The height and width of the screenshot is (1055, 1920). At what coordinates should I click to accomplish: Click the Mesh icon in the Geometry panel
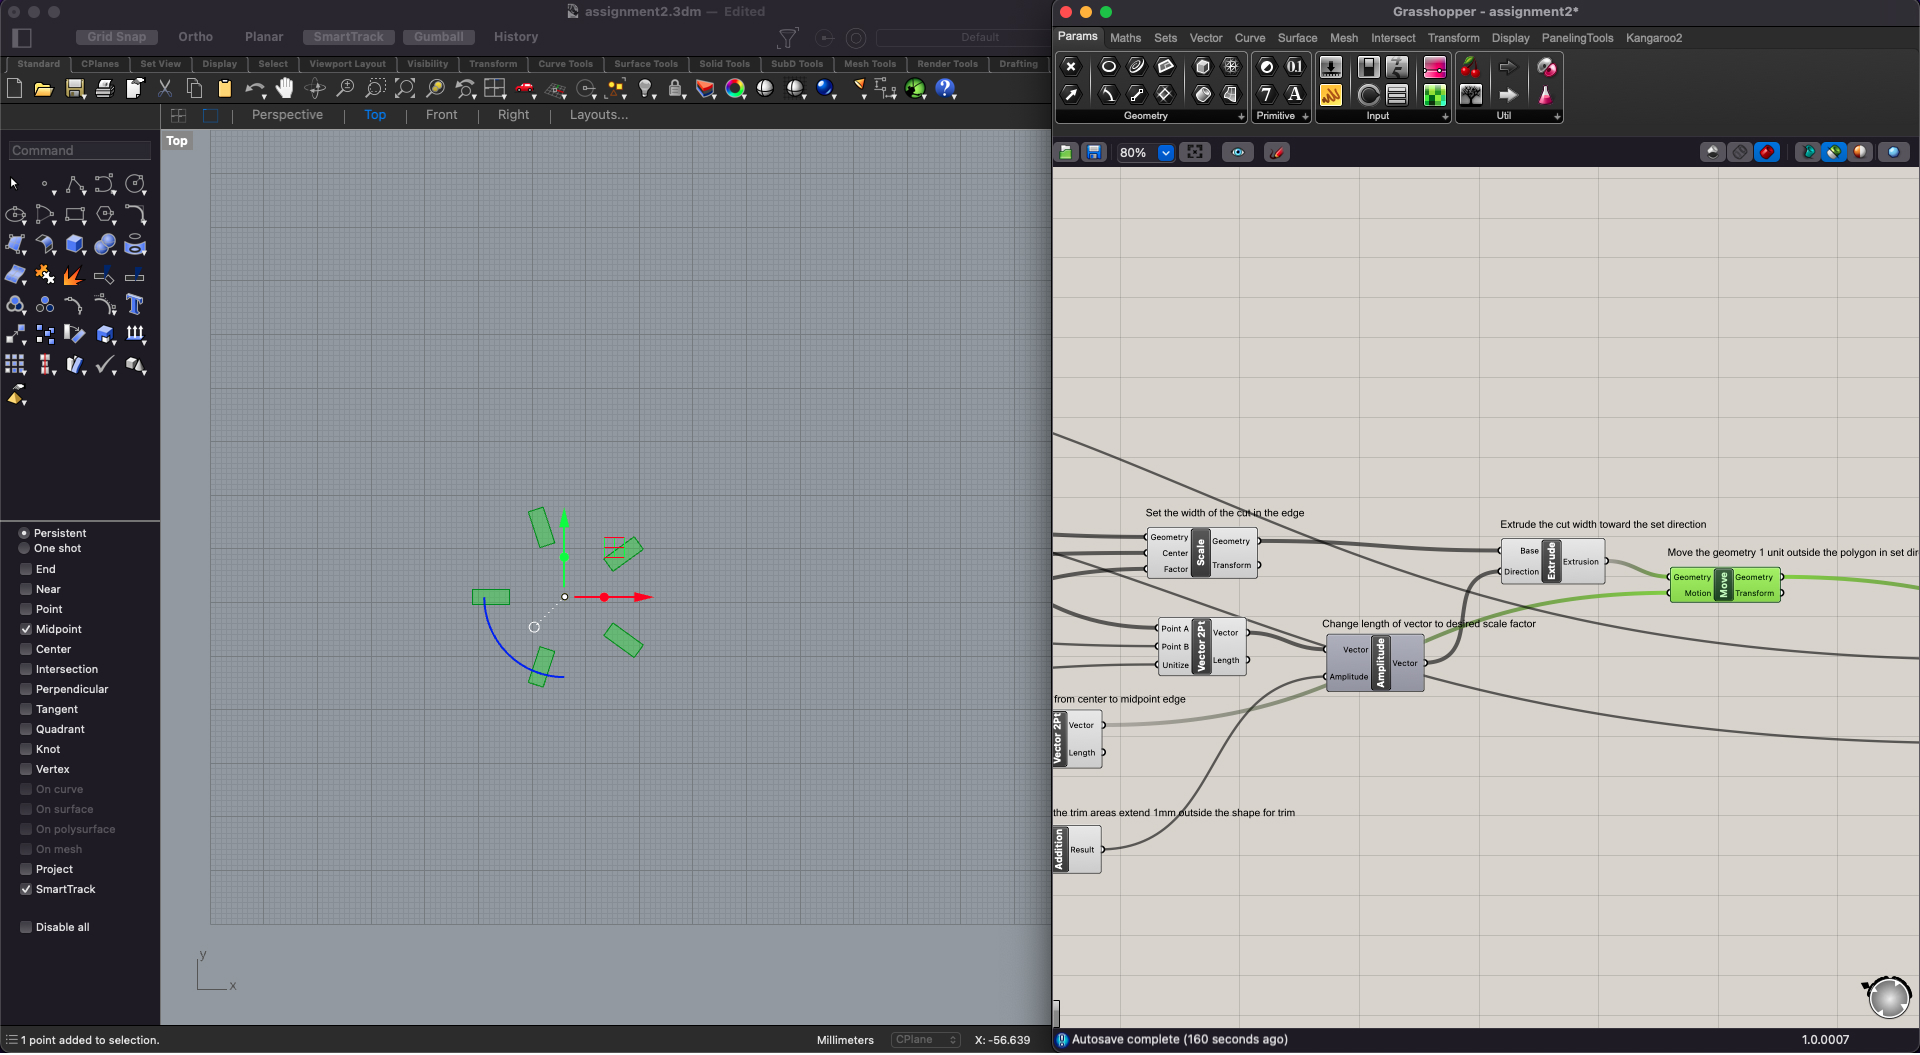[1231, 67]
